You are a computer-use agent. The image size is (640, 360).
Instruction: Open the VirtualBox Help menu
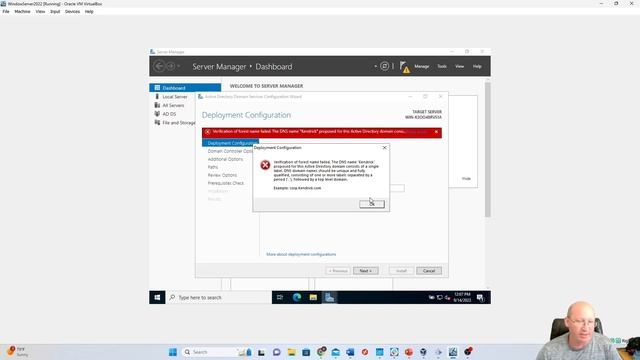click(89, 11)
